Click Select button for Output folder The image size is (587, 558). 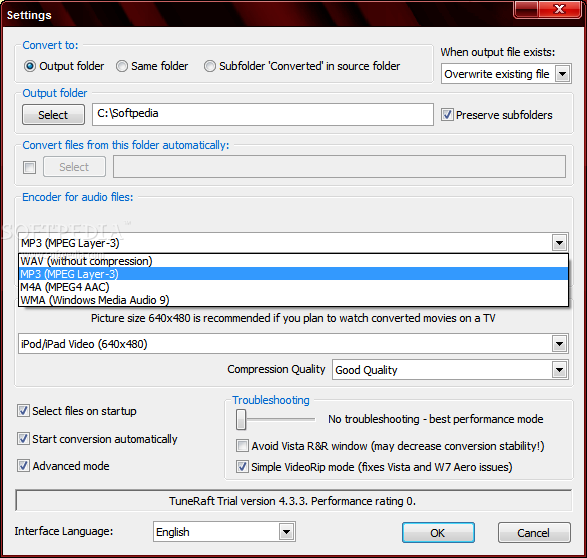[x=53, y=115]
